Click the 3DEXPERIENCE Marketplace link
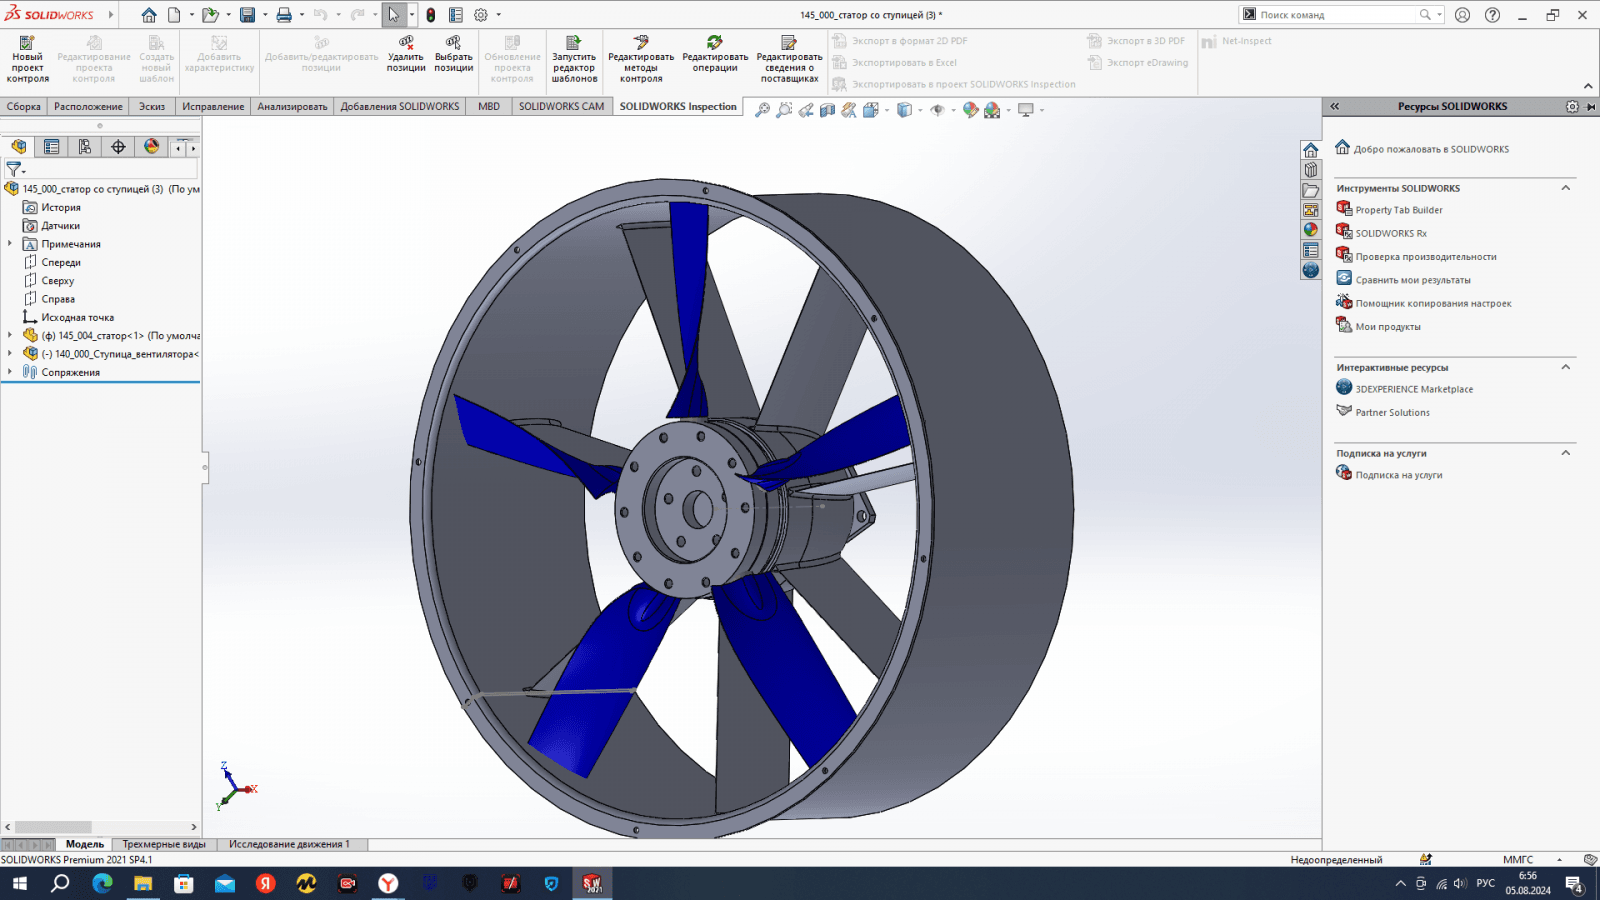The width and height of the screenshot is (1600, 900). click(1413, 389)
